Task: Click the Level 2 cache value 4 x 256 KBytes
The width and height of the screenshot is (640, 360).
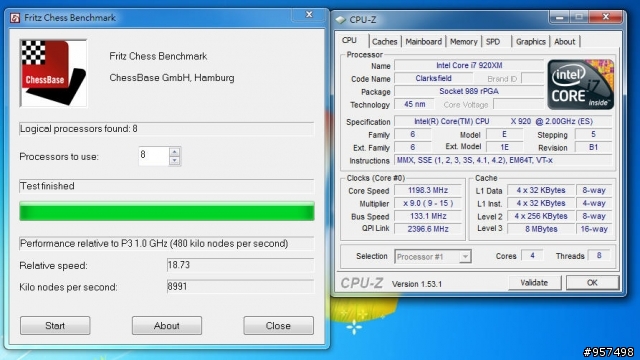Action: point(541,216)
